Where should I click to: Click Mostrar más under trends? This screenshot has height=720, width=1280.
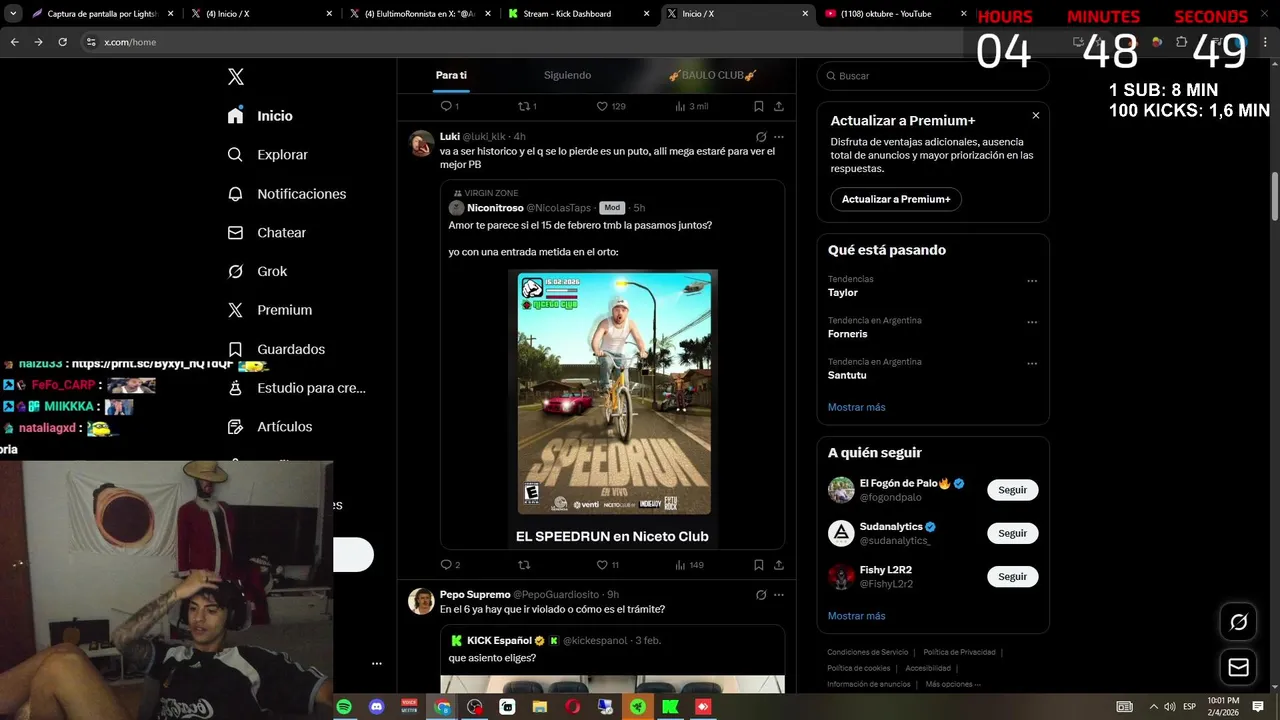856,407
